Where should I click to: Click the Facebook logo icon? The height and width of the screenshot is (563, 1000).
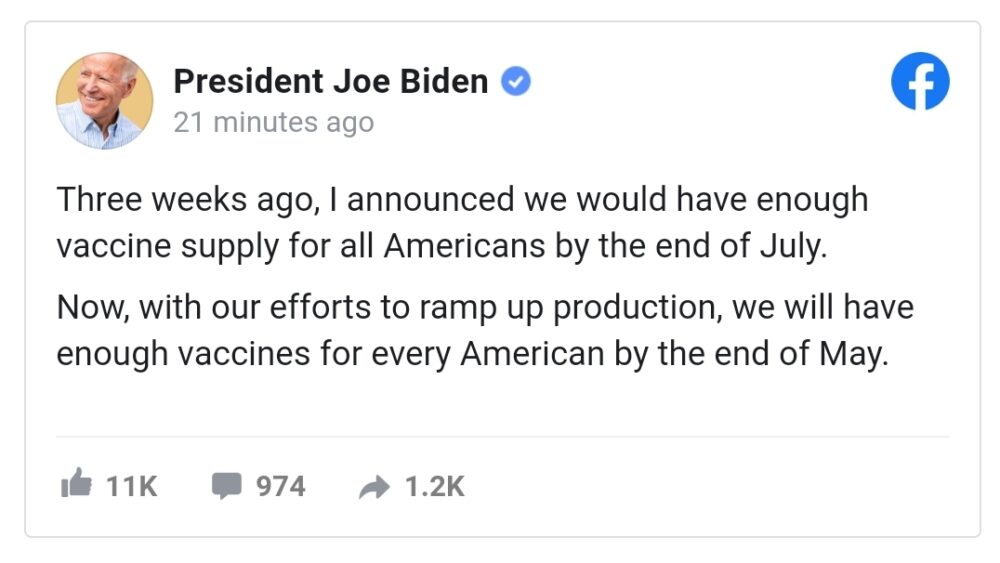[920, 81]
